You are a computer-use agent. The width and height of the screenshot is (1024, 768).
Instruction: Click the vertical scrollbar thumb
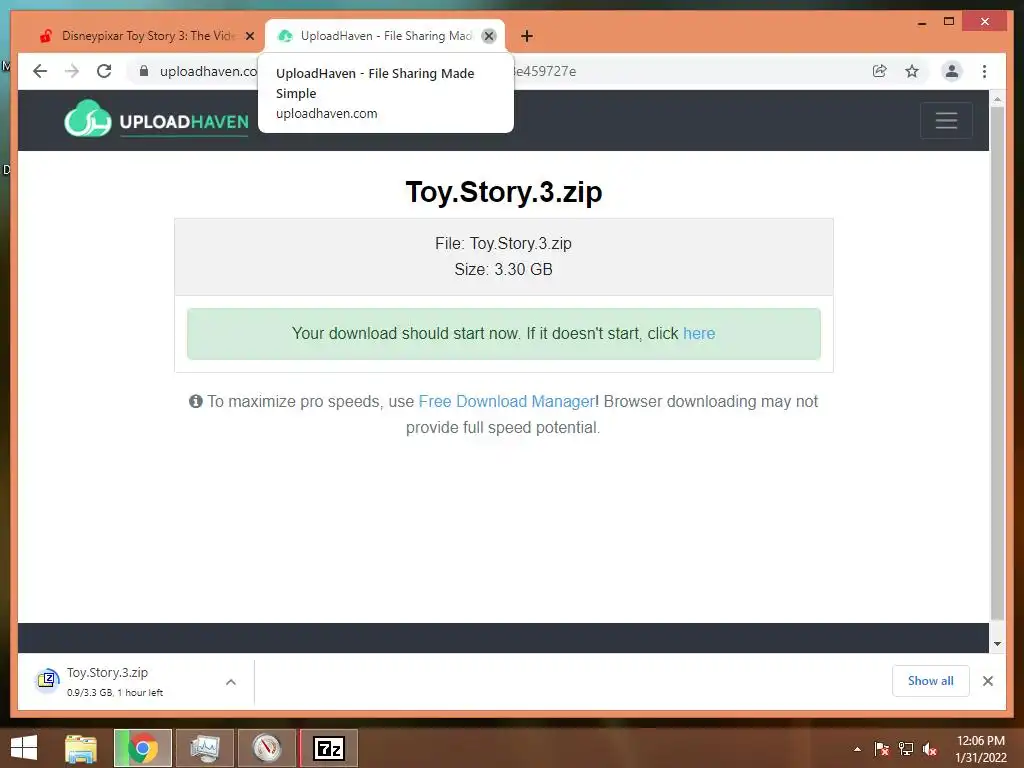point(997,362)
